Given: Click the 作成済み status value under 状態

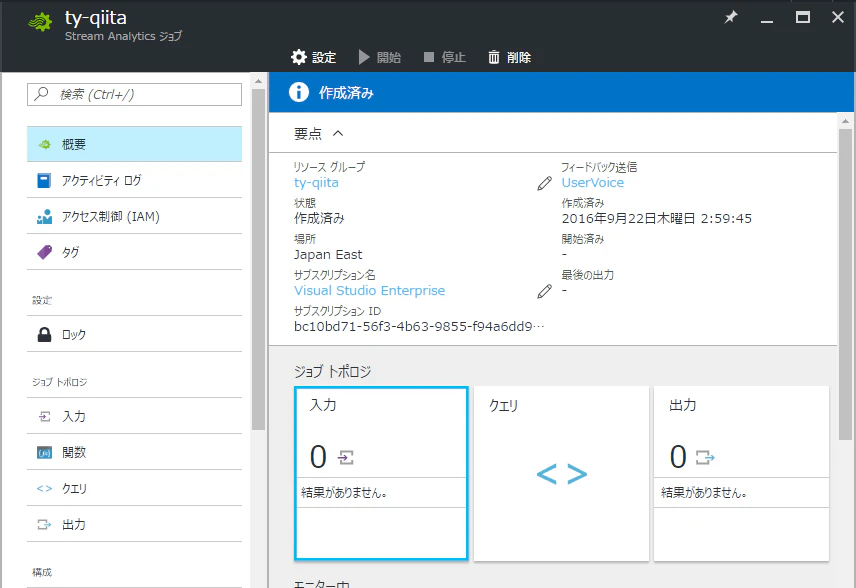Looking at the screenshot, I should pos(319,218).
